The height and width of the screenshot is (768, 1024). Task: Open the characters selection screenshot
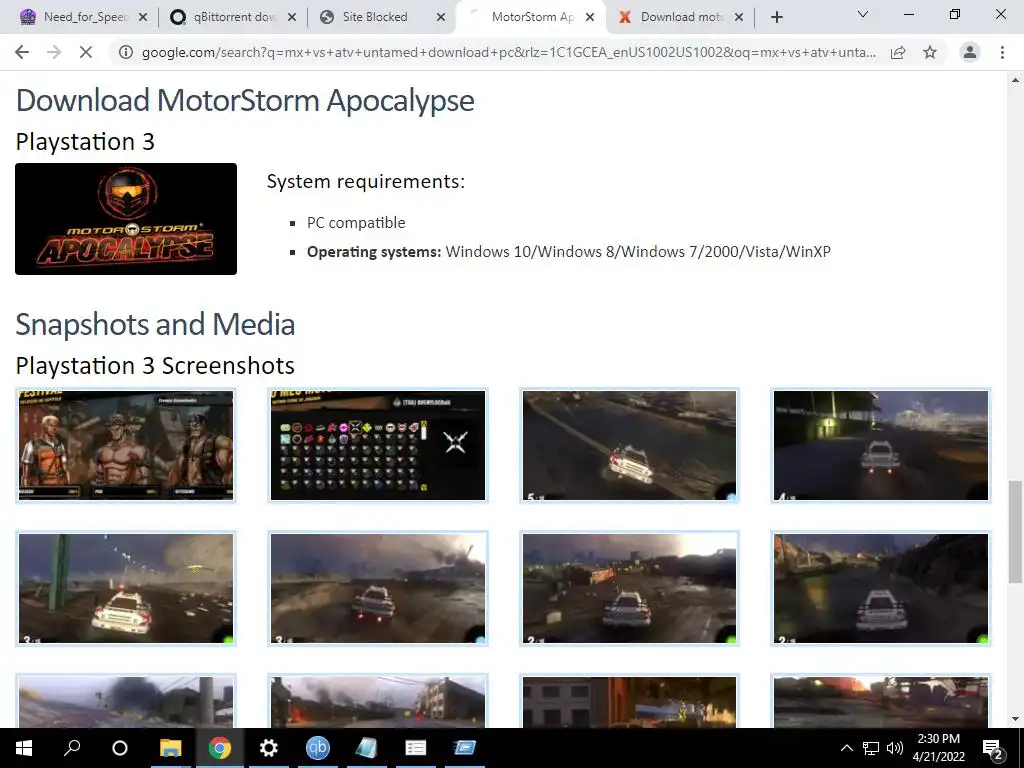[x=126, y=445]
